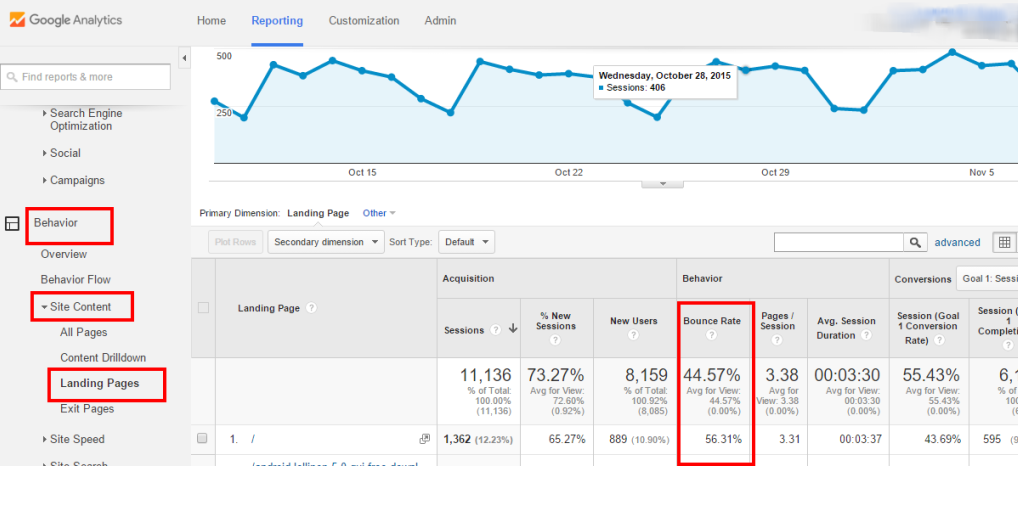Click the Plot Rows button

(236, 242)
